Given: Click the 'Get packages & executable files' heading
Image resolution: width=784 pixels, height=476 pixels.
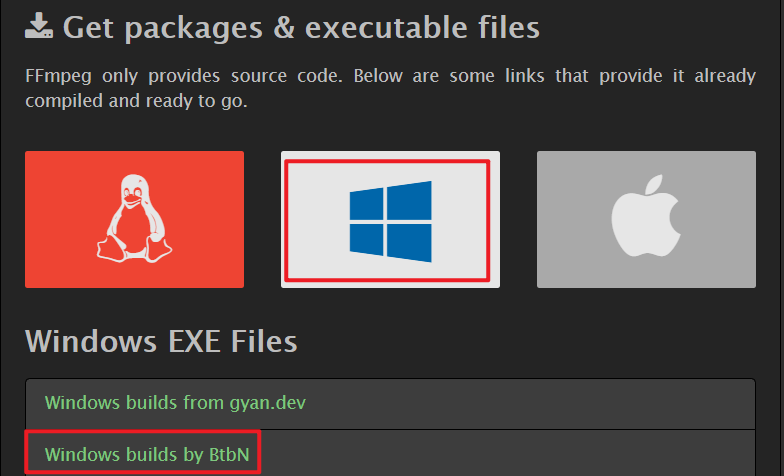Looking at the screenshot, I should point(301,27).
